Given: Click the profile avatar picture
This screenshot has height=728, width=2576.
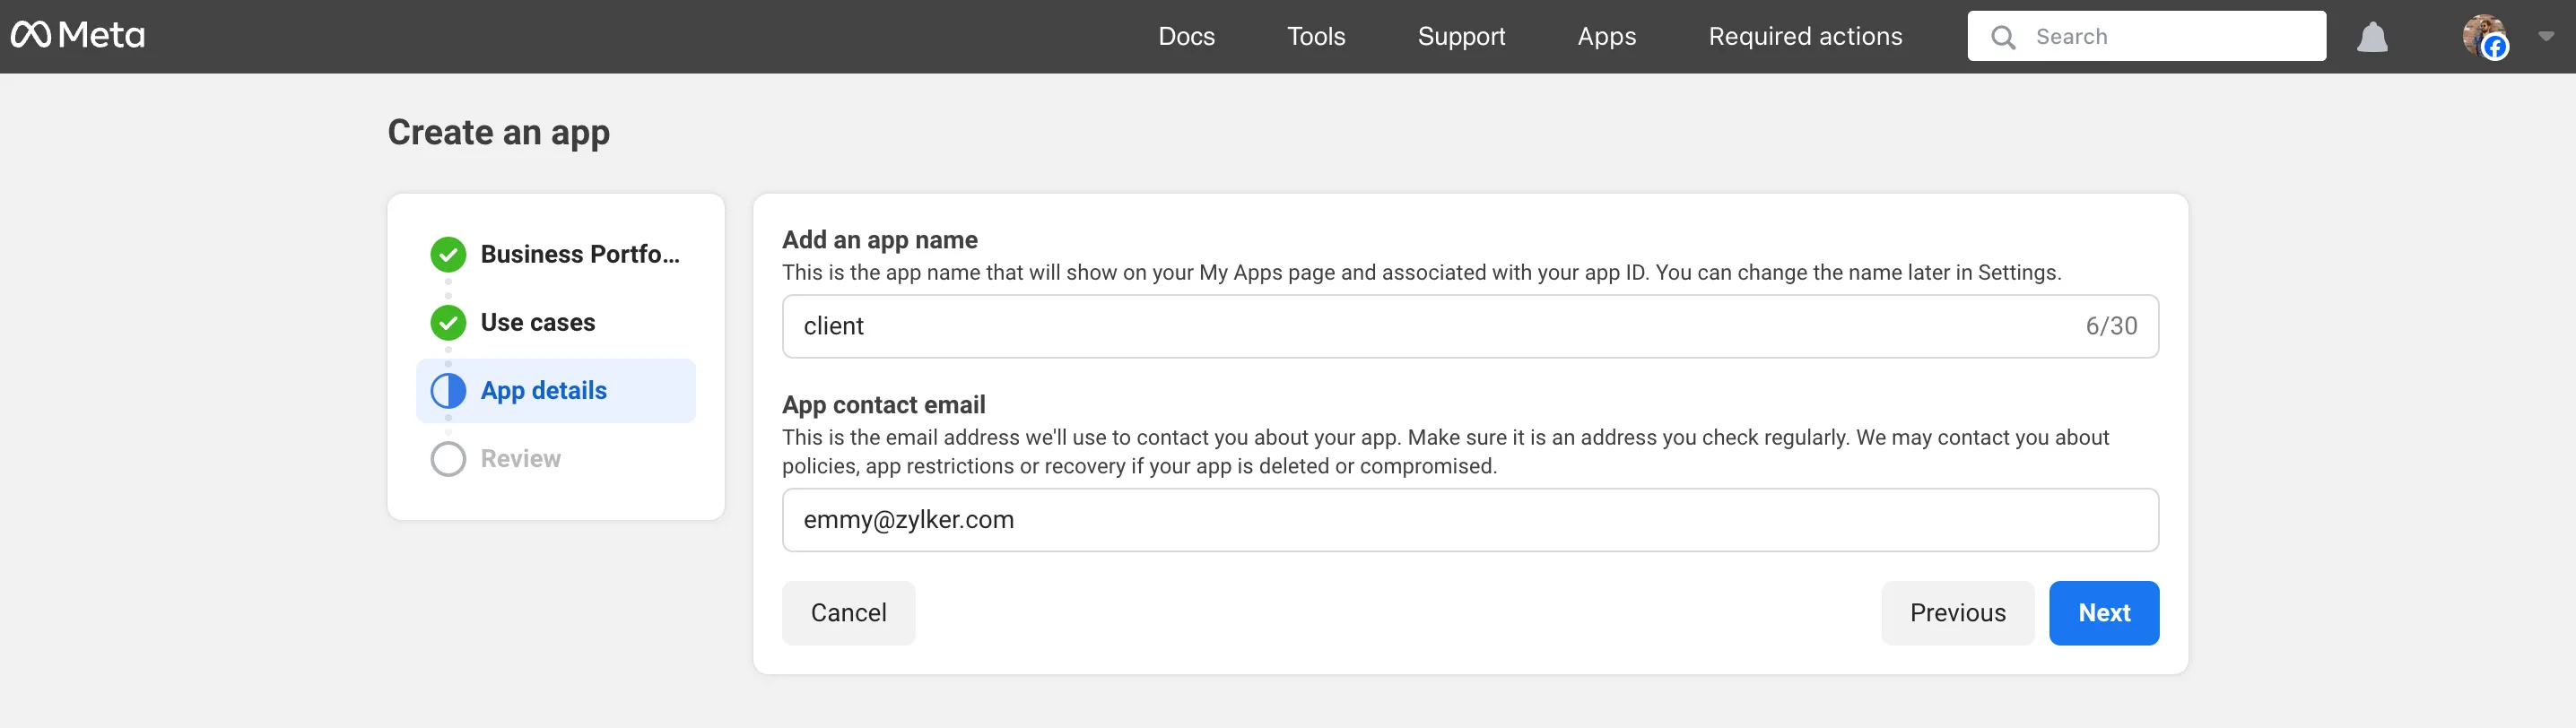Looking at the screenshot, I should [2484, 36].
